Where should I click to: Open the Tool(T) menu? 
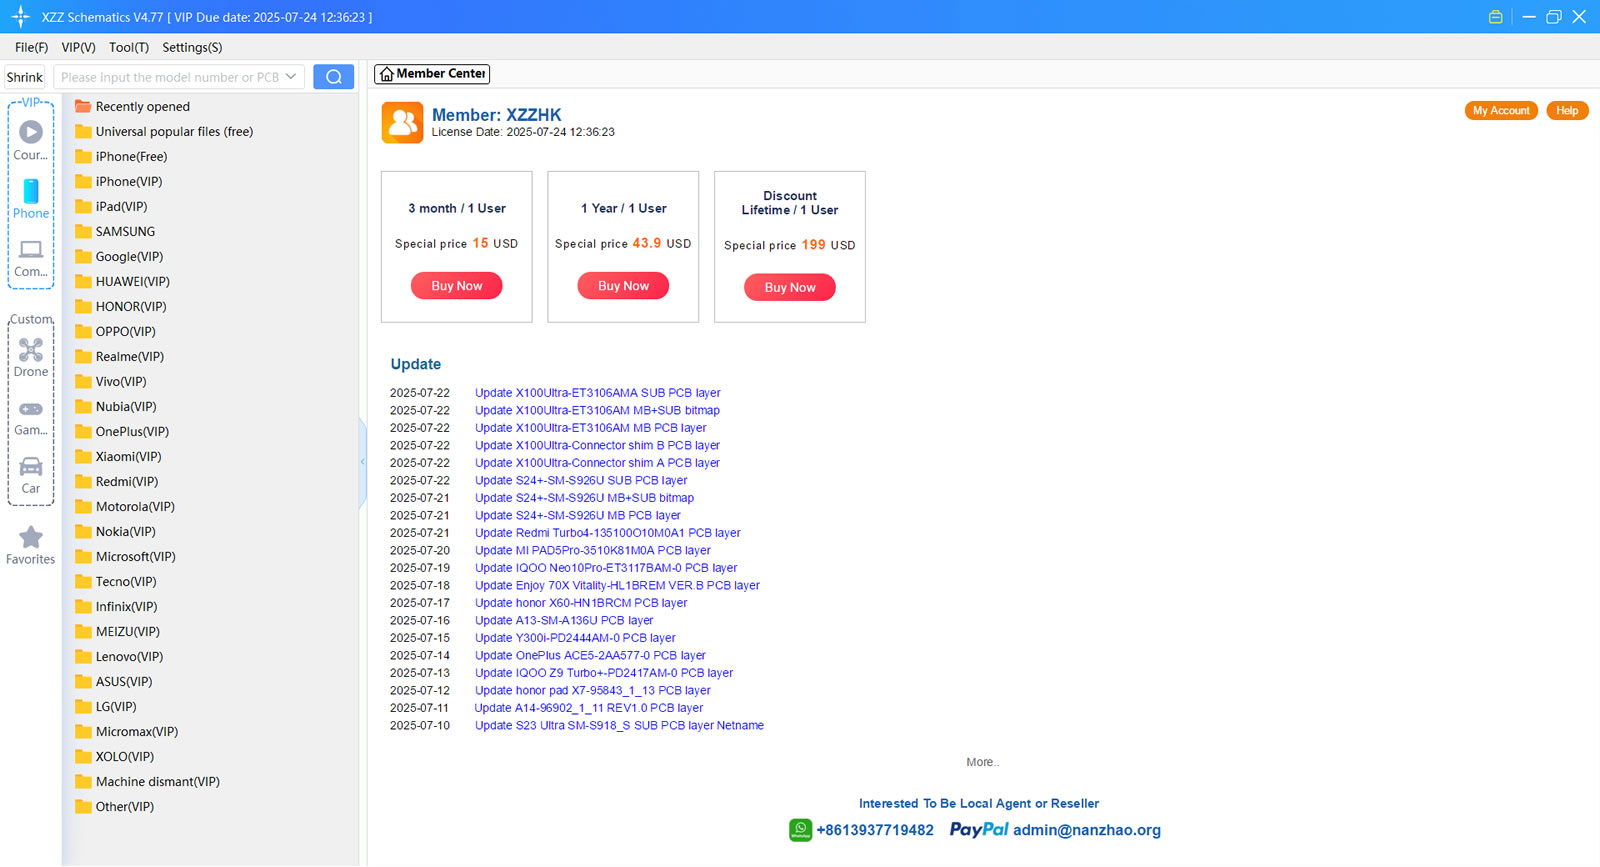point(129,47)
